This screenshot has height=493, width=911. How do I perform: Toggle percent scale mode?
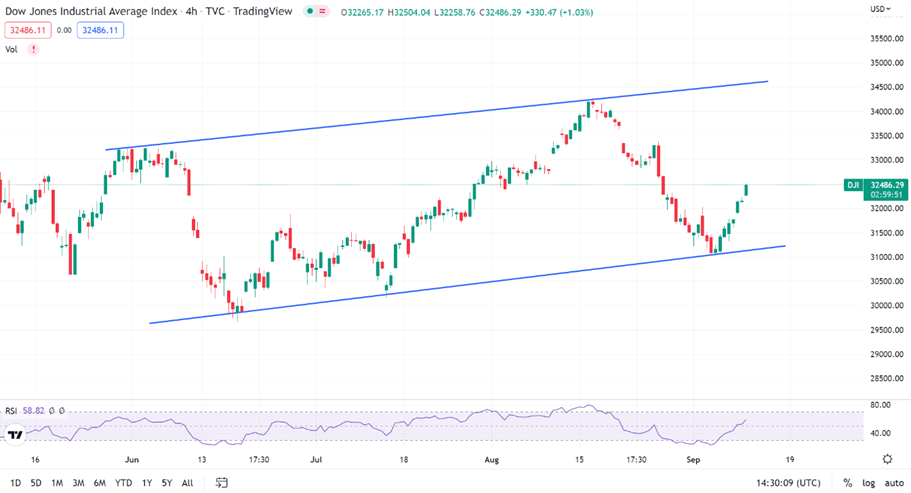coord(848,483)
